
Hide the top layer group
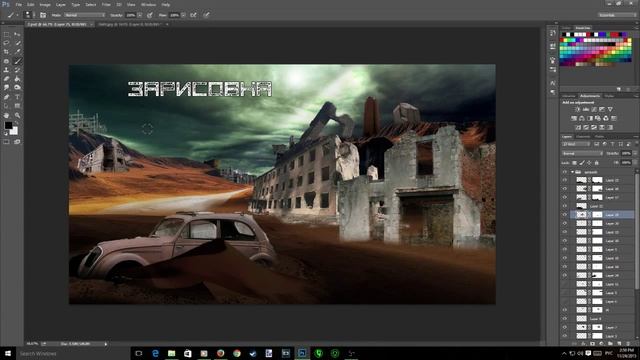pyautogui.click(x=565, y=172)
